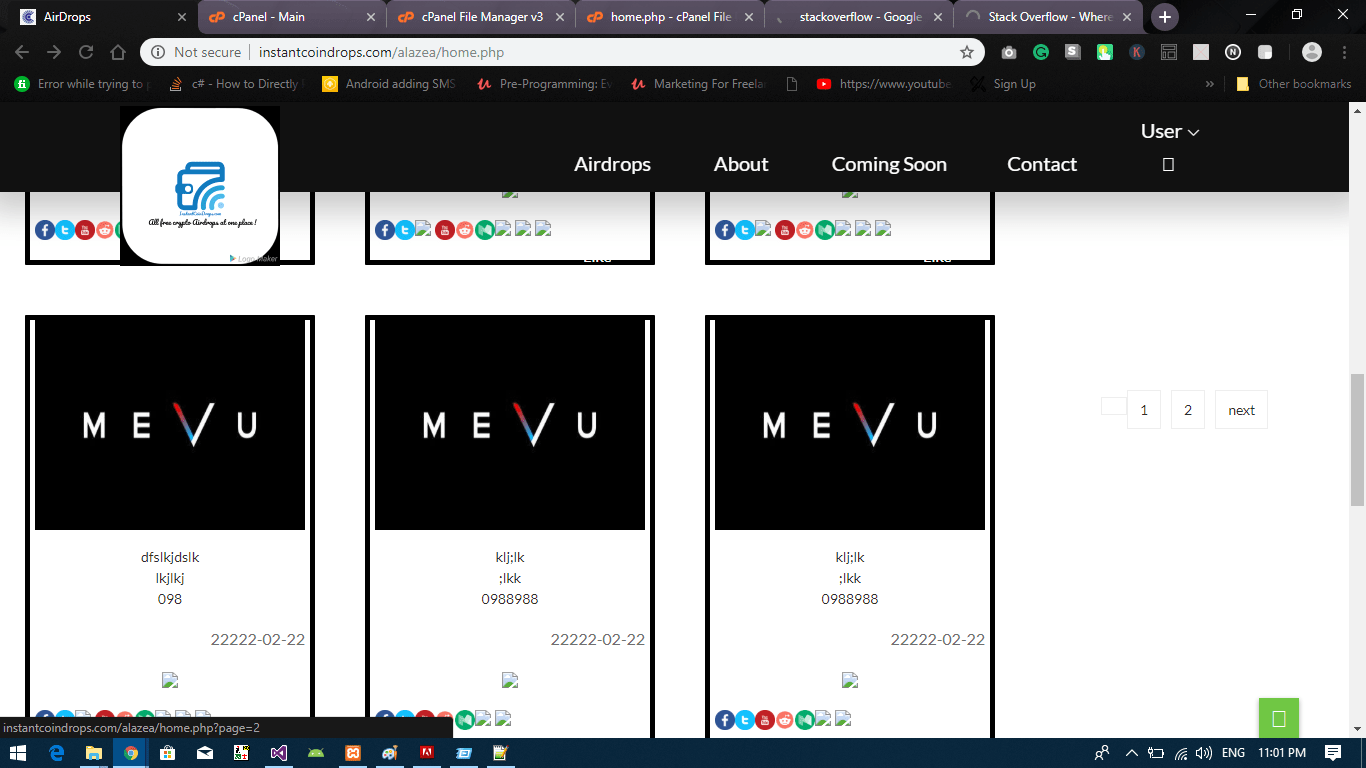Show hidden system tray icons
Screen dimensions: 1366x768
point(1132,753)
